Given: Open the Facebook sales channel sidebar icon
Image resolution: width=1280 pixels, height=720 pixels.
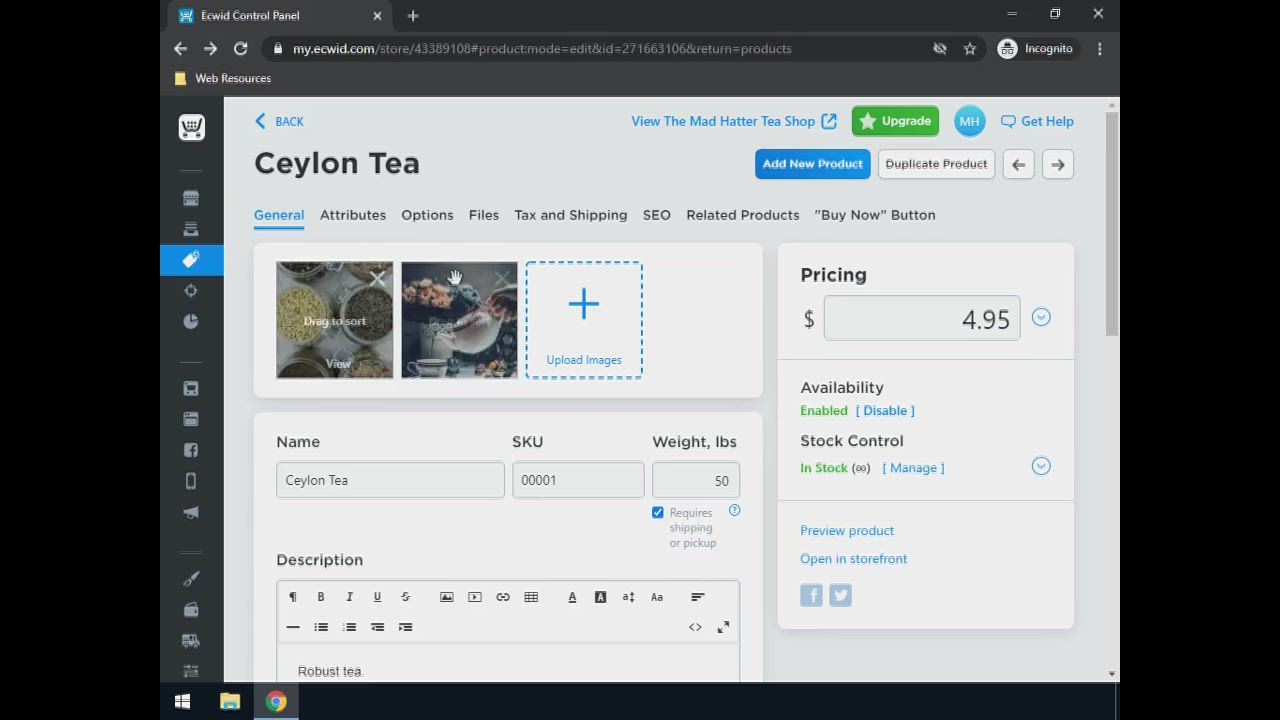Looking at the screenshot, I should pos(191,450).
